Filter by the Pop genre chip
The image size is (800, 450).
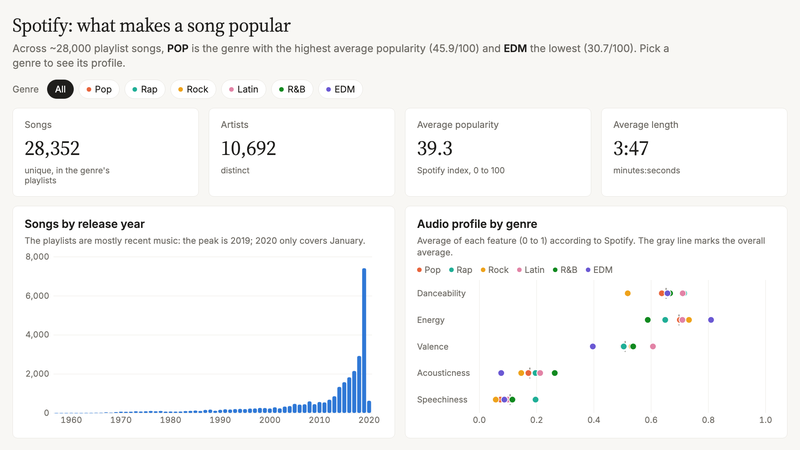(99, 89)
